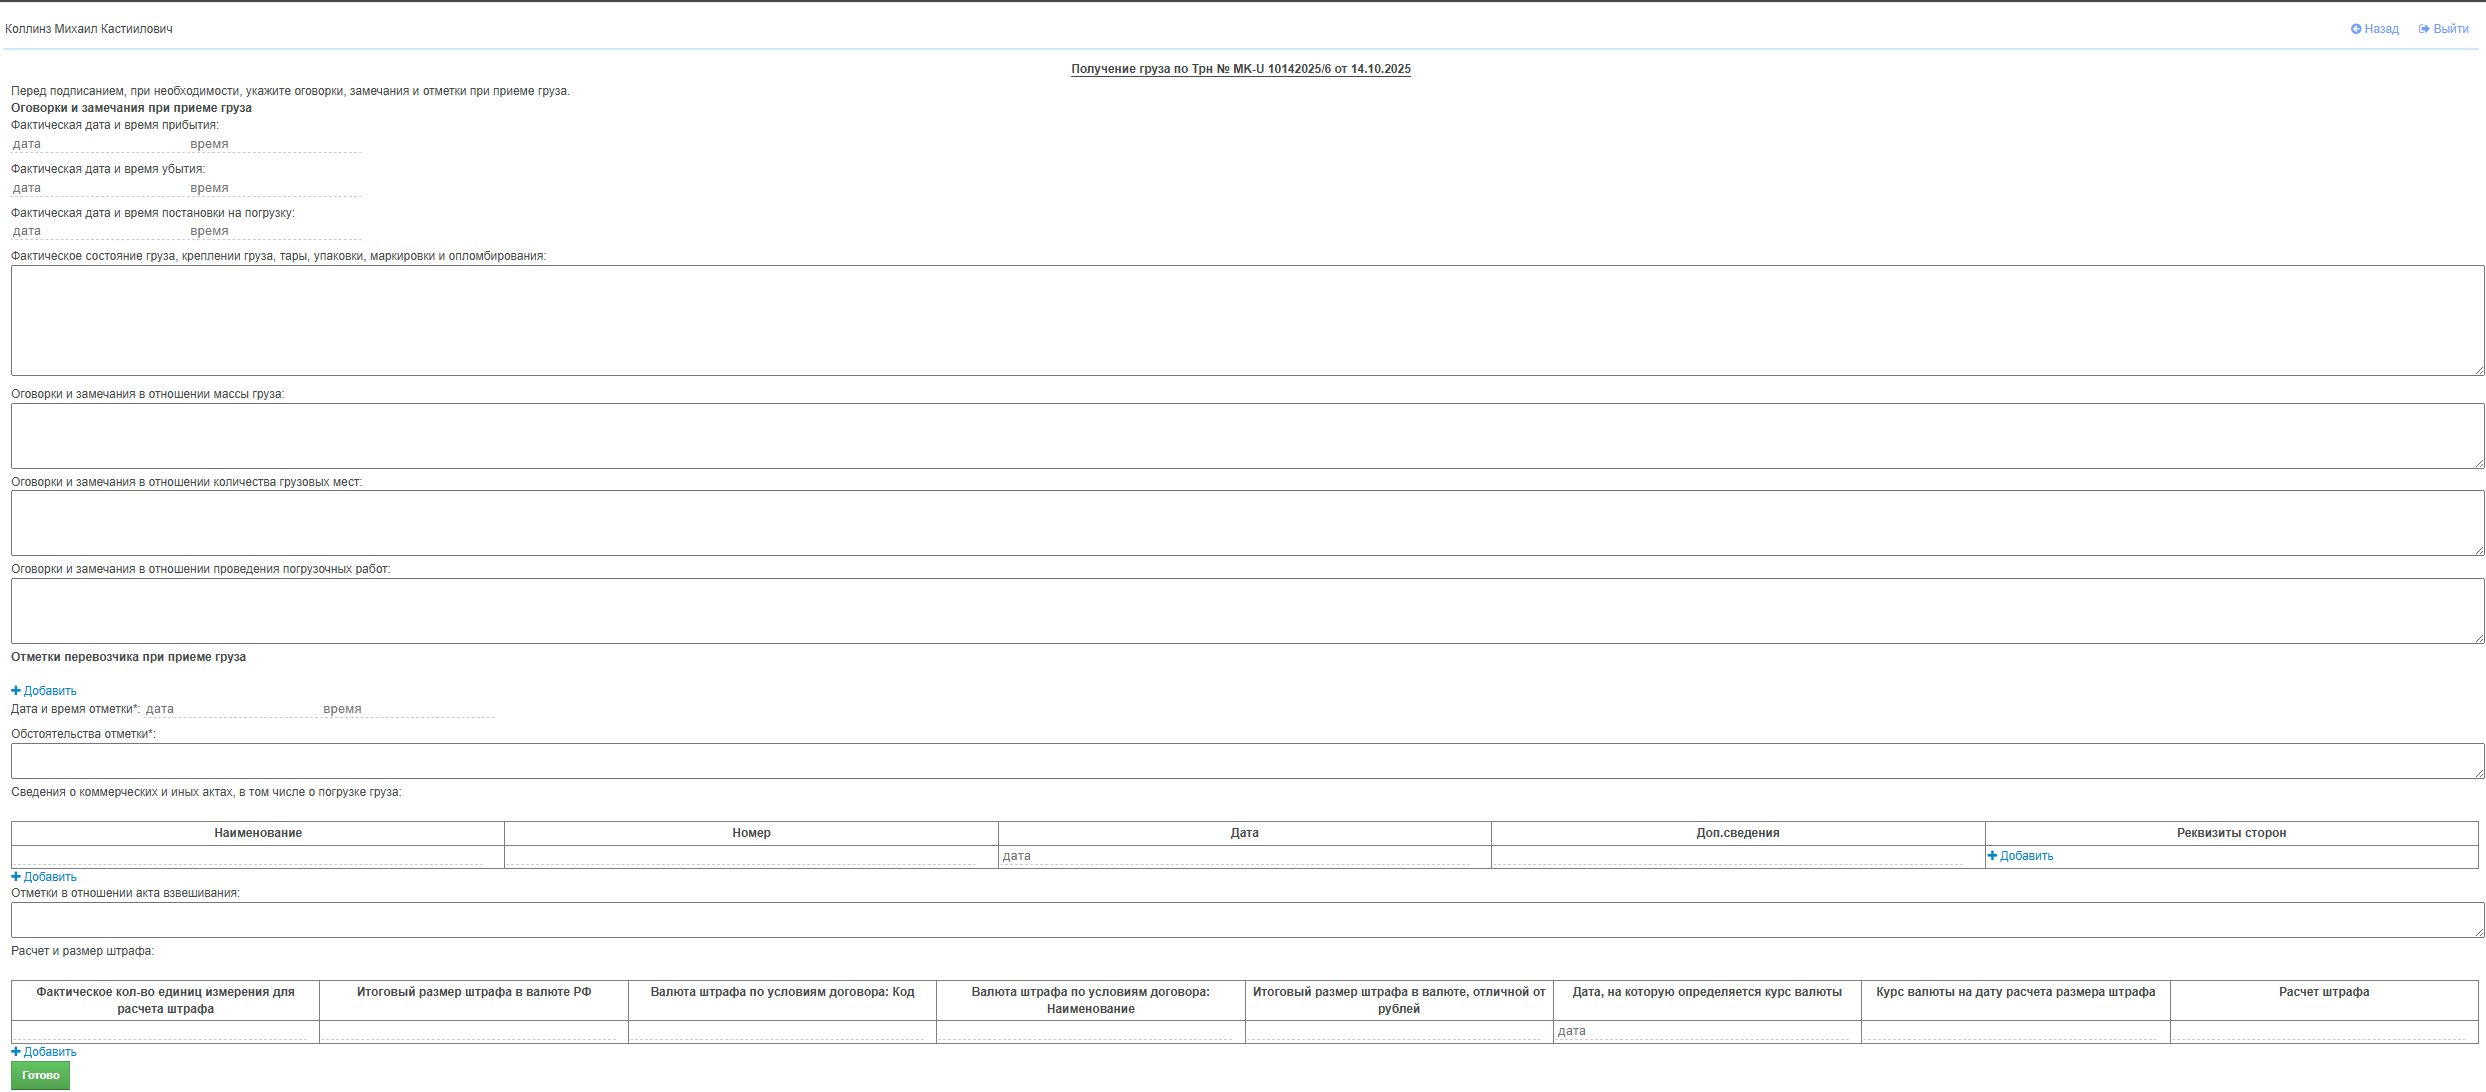Click the Назад link text
The image size is (2486, 1092).
coord(2381,29)
